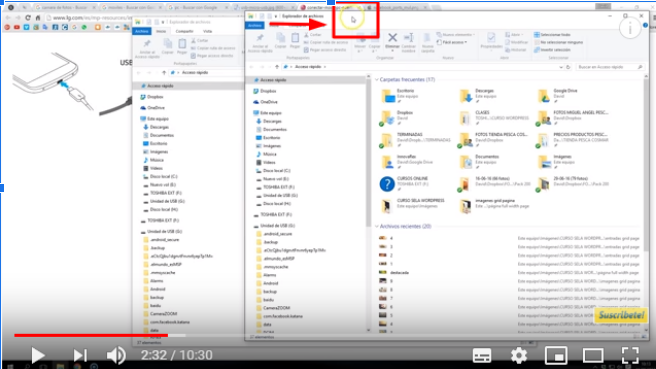Click Historial in the Abrir group
Viewport: 656px width, 369px height.
tap(515, 50)
